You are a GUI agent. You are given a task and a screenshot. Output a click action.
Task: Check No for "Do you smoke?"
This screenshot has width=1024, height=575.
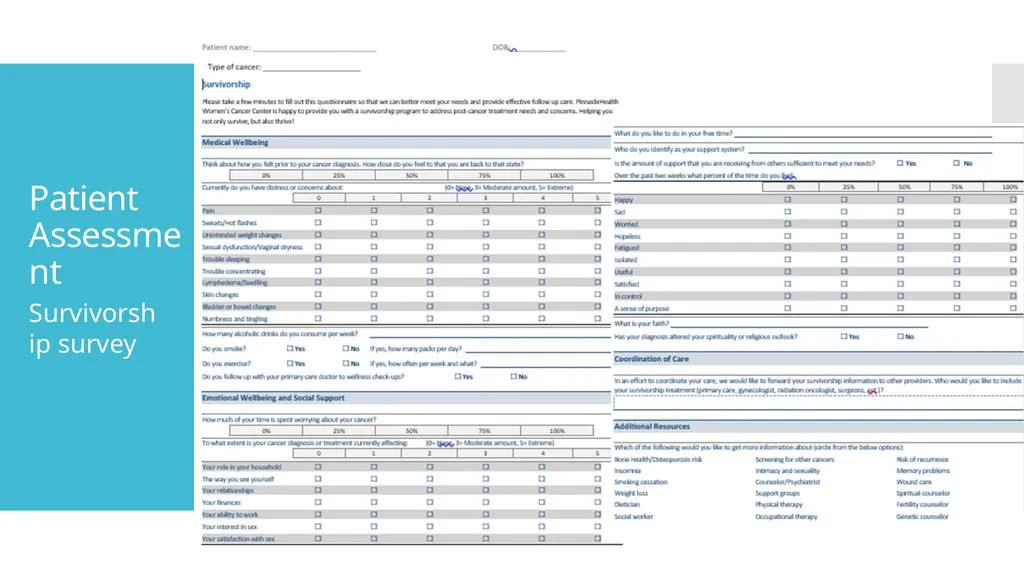[x=345, y=348]
